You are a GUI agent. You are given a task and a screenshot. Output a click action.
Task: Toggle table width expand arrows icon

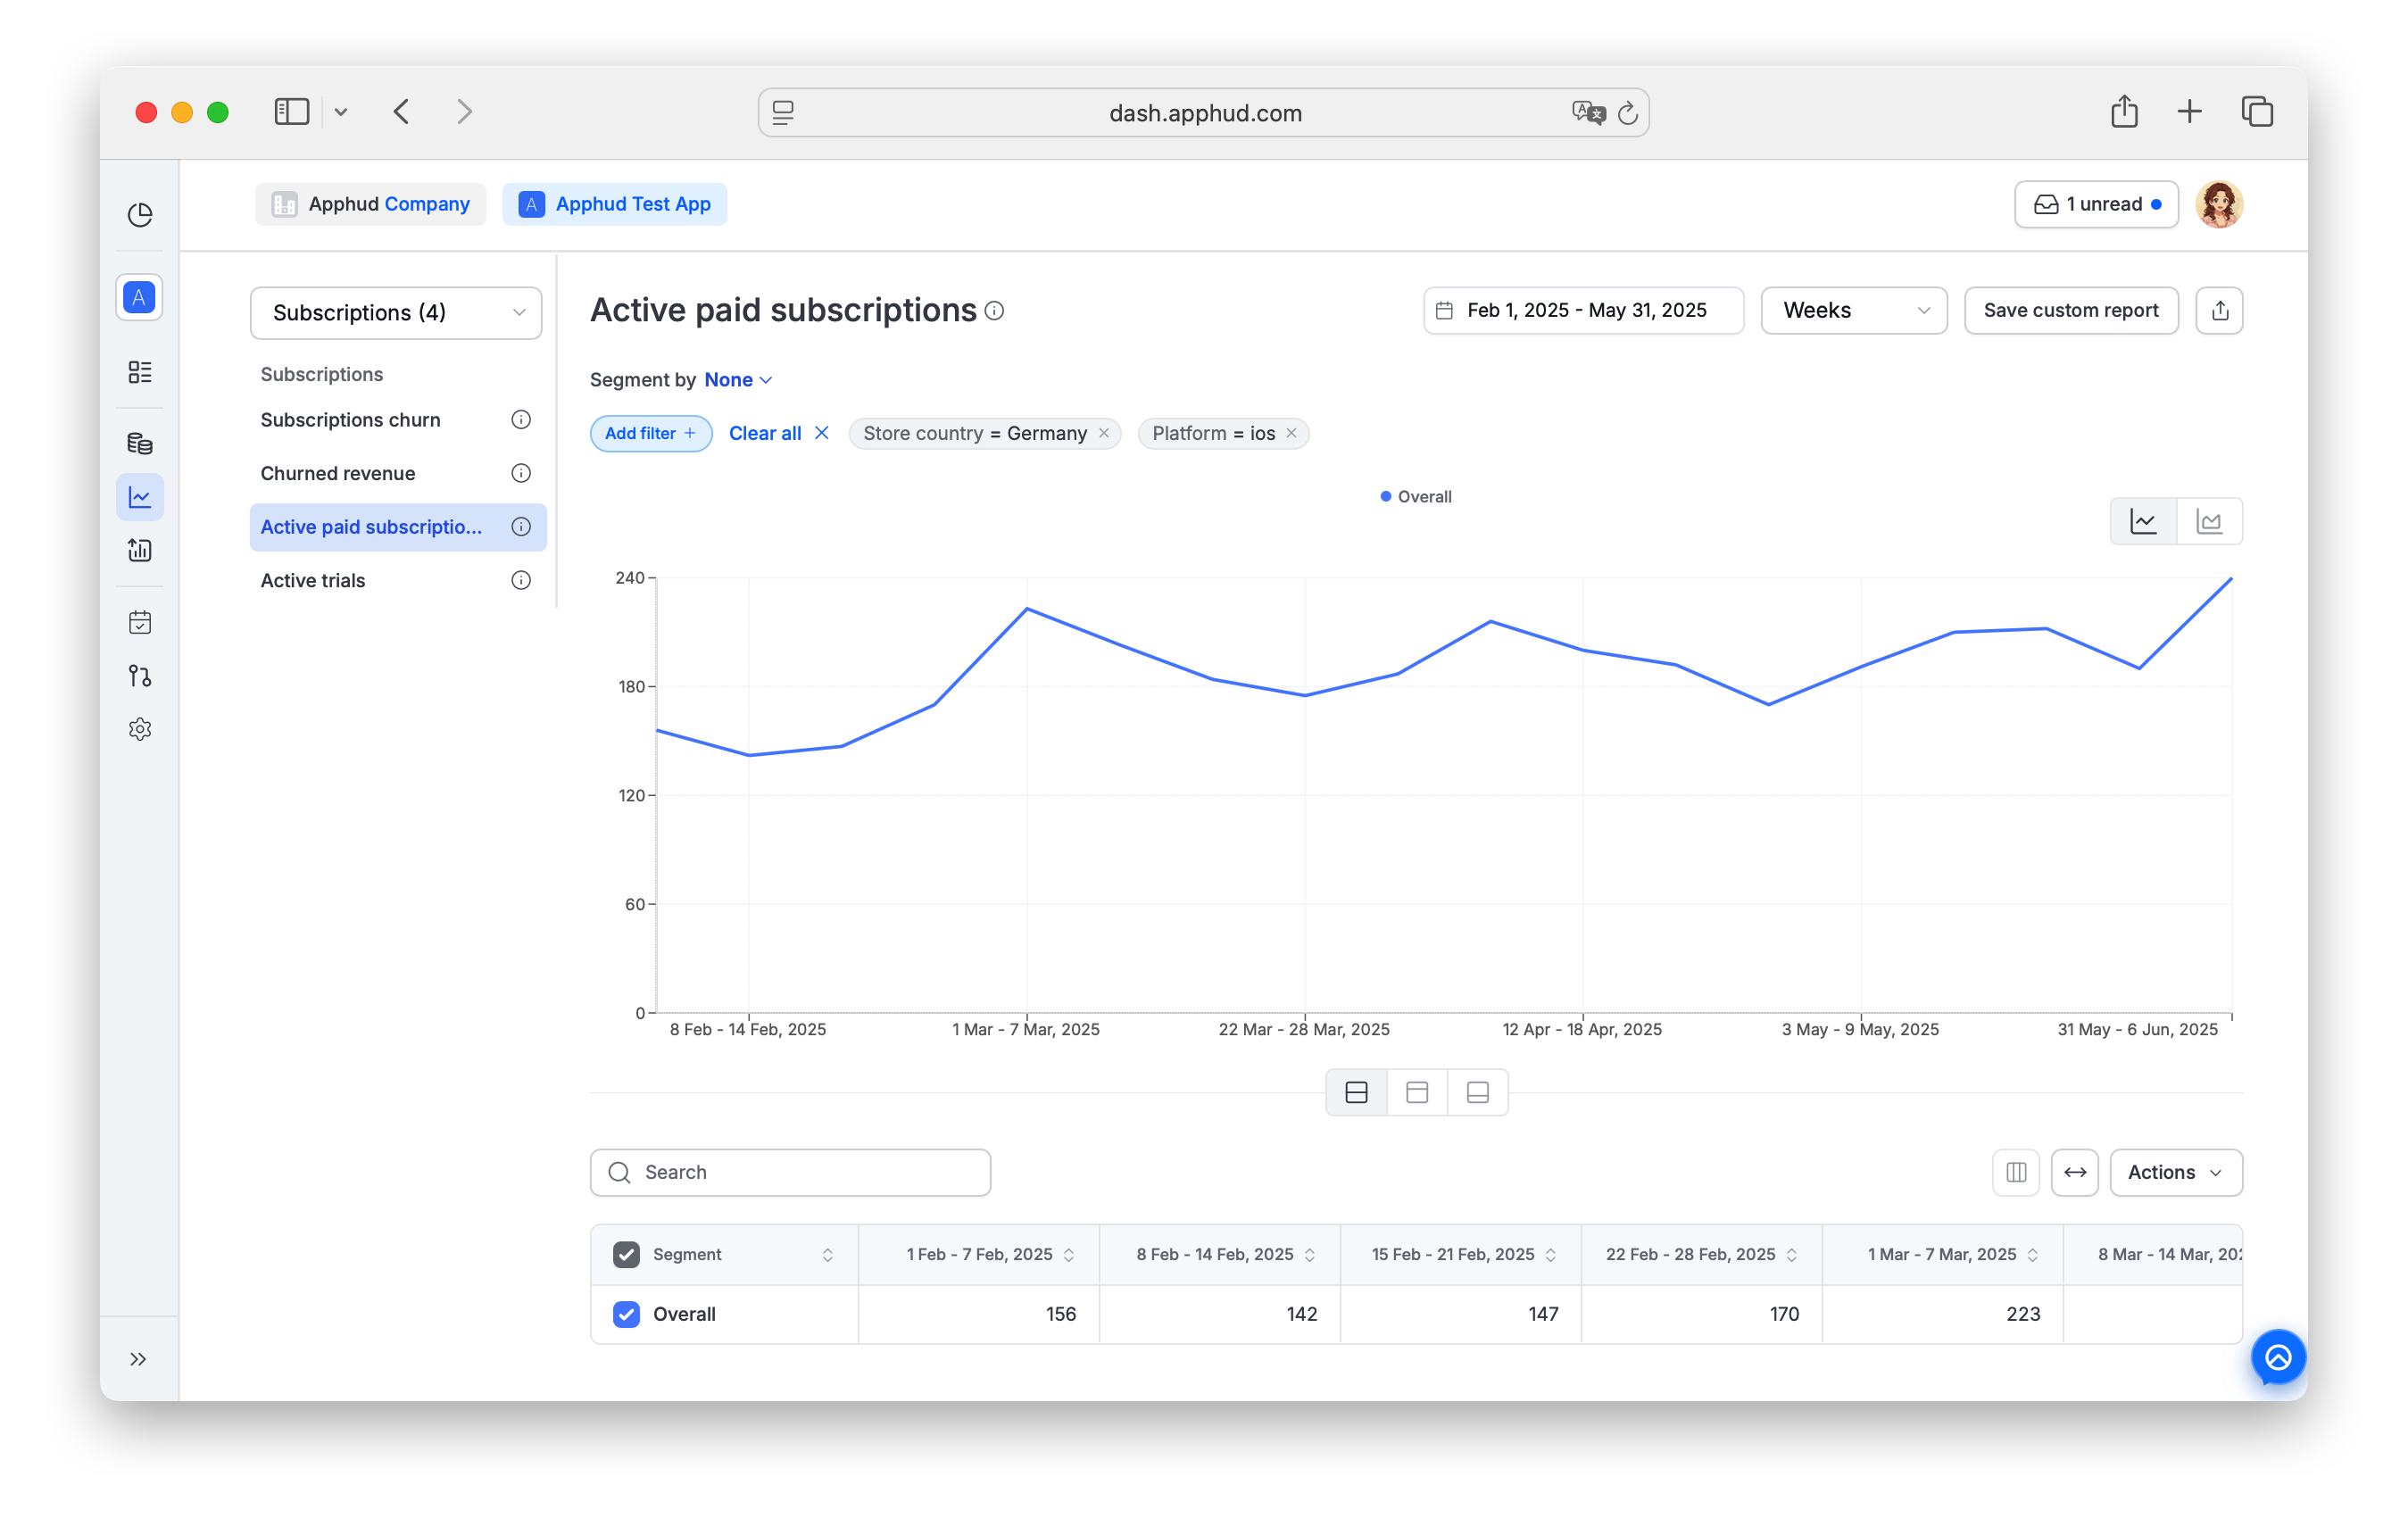[2075, 1172]
